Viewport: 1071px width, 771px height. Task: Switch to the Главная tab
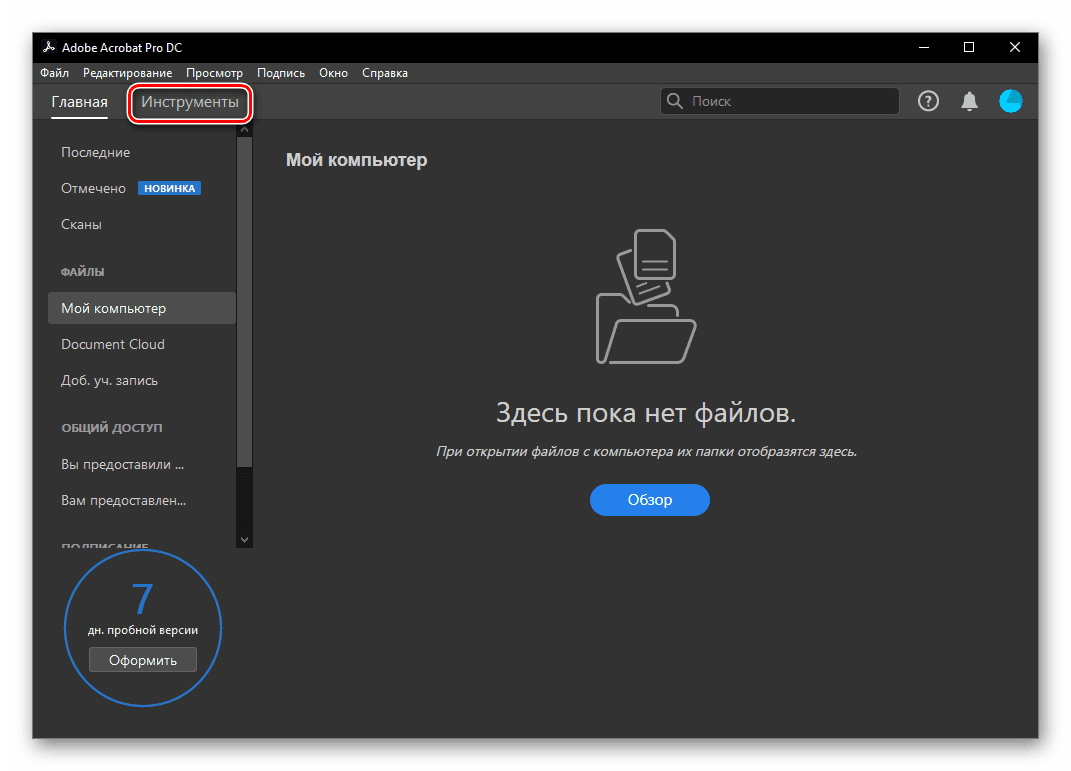79,102
